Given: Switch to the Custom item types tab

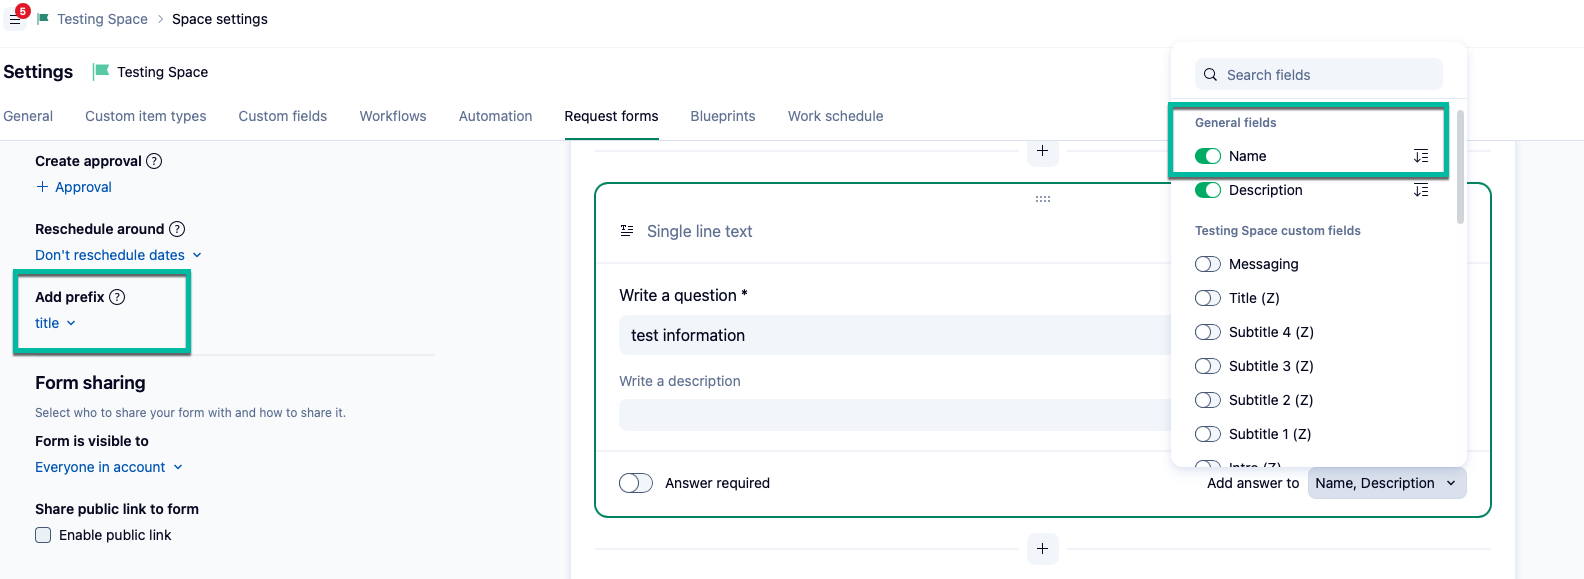Looking at the screenshot, I should pyautogui.click(x=146, y=116).
